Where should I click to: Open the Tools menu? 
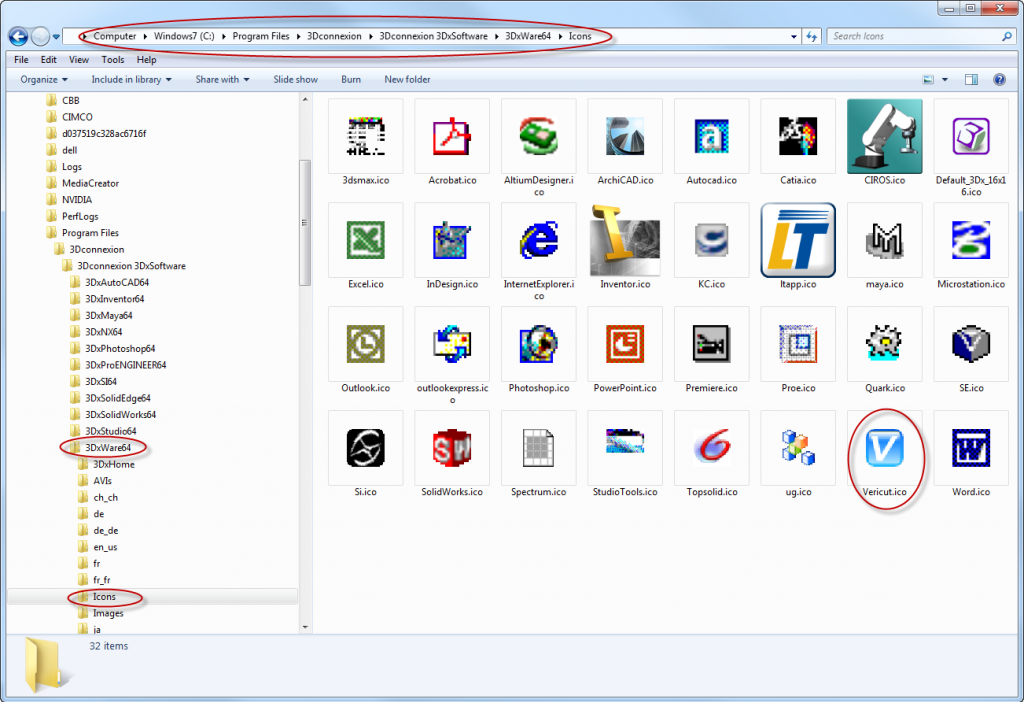tap(113, 59)
